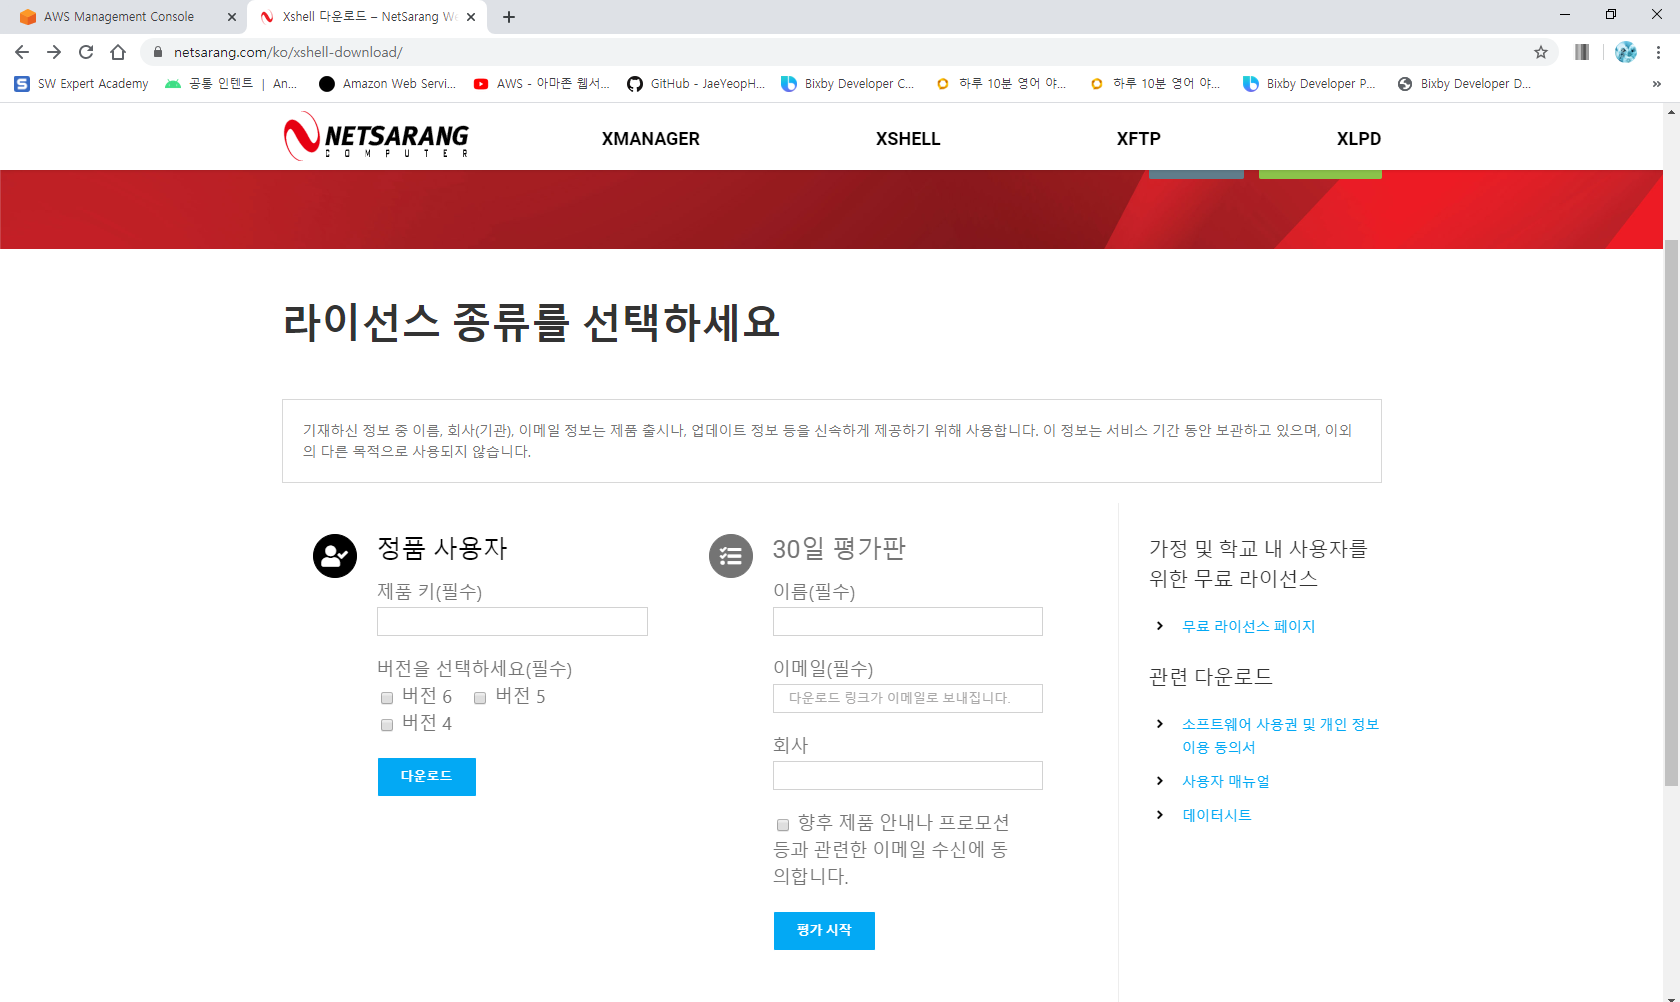Open the XMANAGER menu
Image resolution: width=1680 pixels, height=1002 pixels.
(x=651, y=139)
